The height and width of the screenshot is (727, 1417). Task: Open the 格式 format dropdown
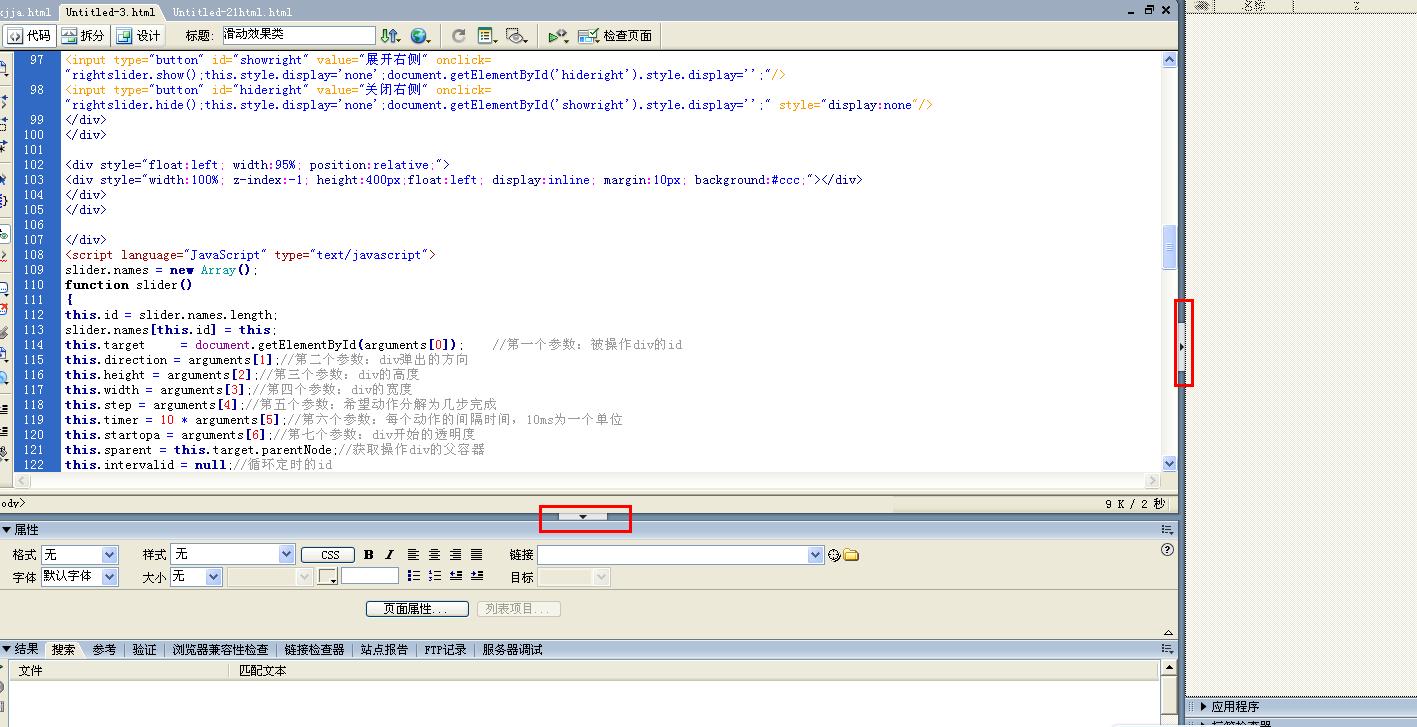click(x=80, y=554)
